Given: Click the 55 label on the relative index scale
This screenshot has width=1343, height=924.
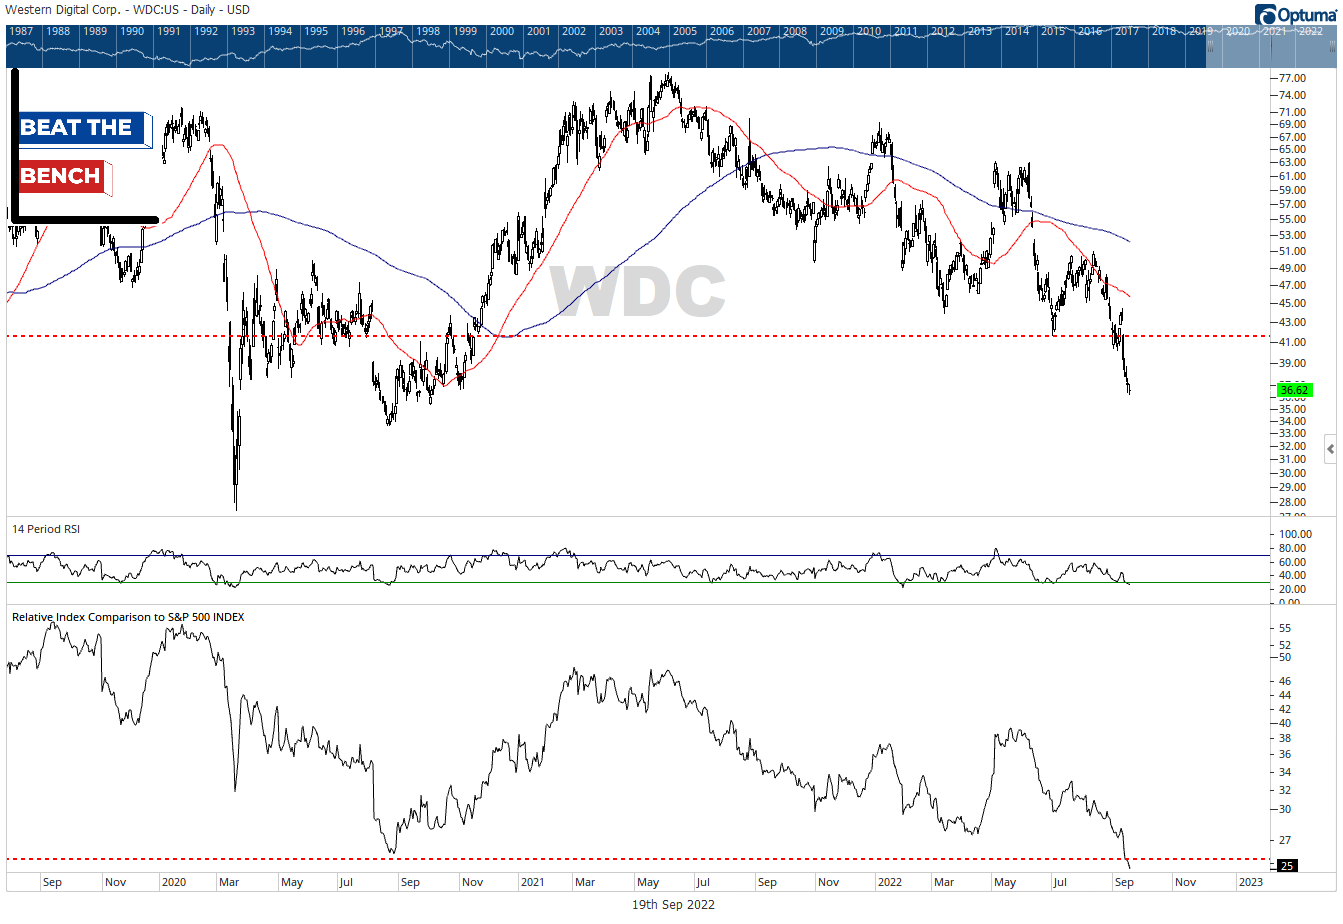Looking at the screenshot, I should click(x=1285, y=628).
